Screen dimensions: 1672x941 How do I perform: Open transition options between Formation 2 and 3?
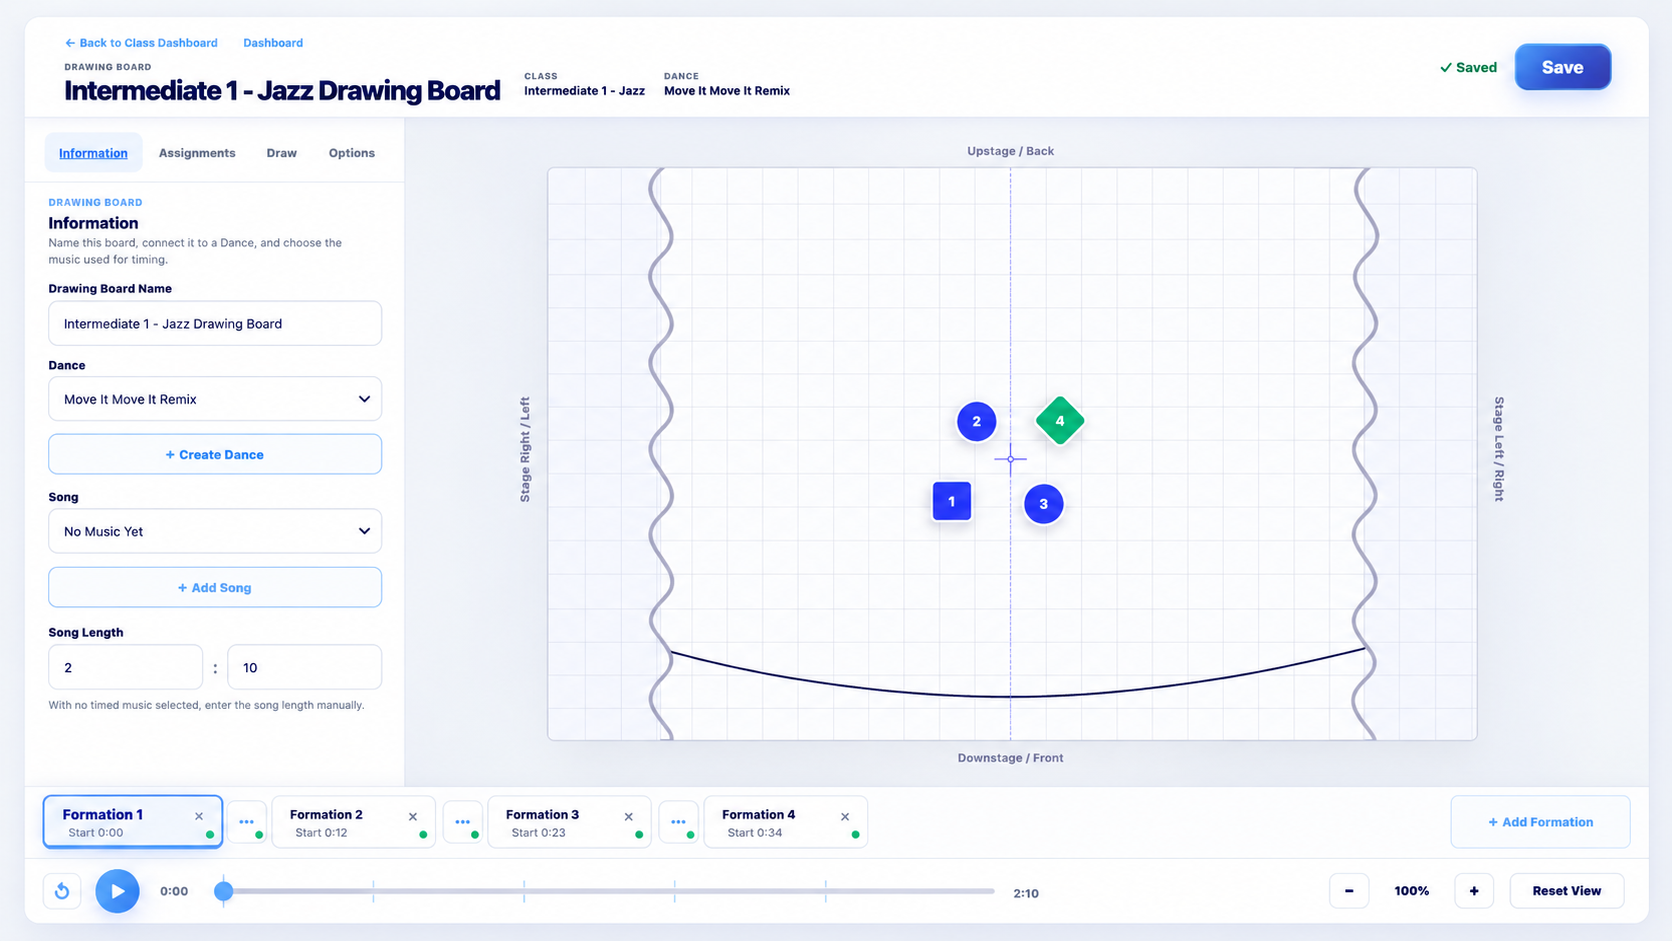pyautogui.click(x=462, y=822)
